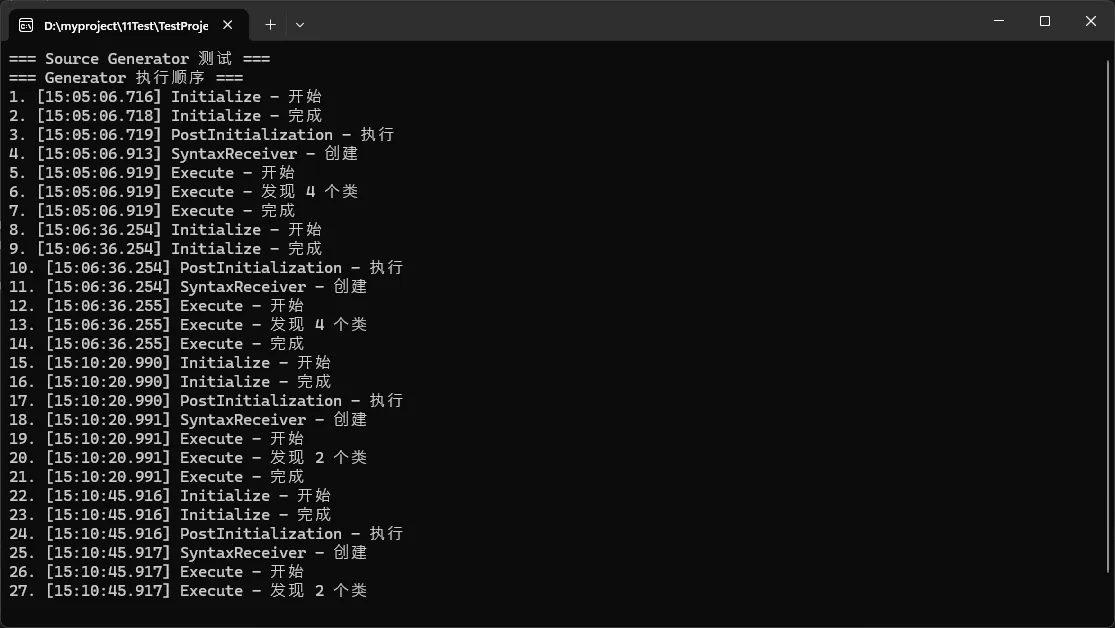The height and width of the screenshot is (628, 1115).
Task: Click the 15:05:06.913 SyntaxReceiver log line
Action: coord(183,154)
